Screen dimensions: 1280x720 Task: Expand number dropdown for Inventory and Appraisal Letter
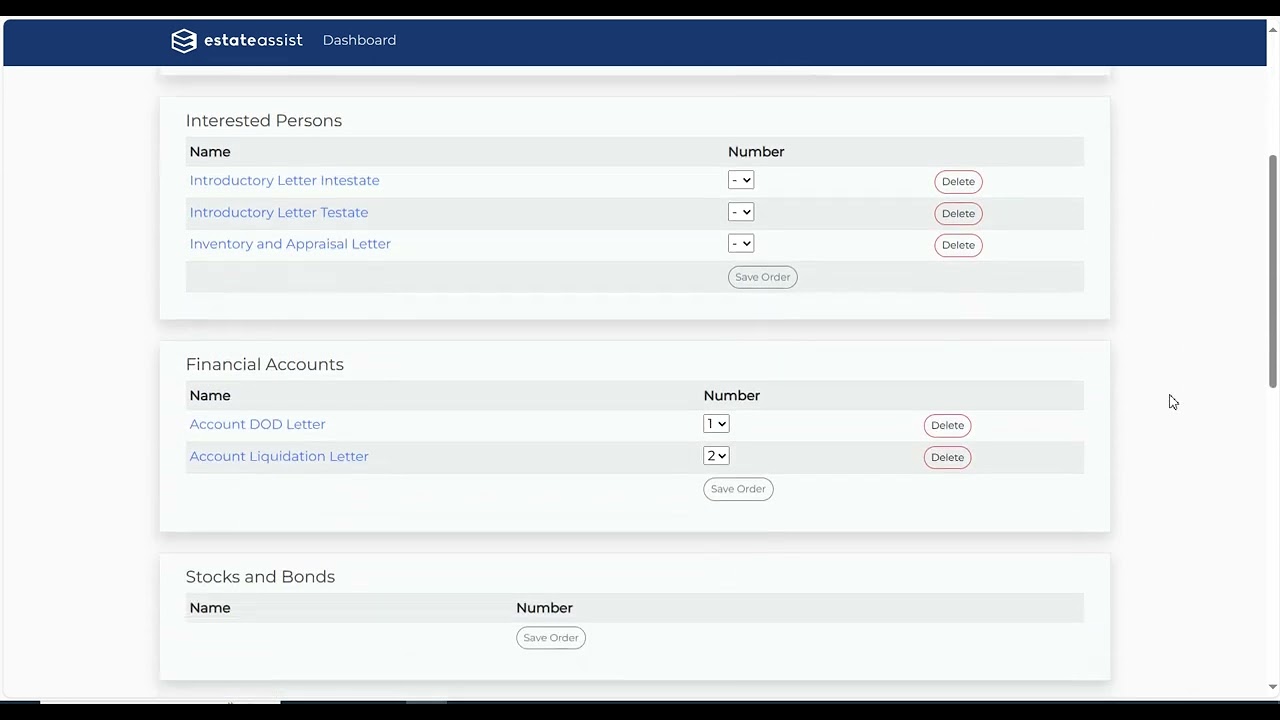(741, 244)
